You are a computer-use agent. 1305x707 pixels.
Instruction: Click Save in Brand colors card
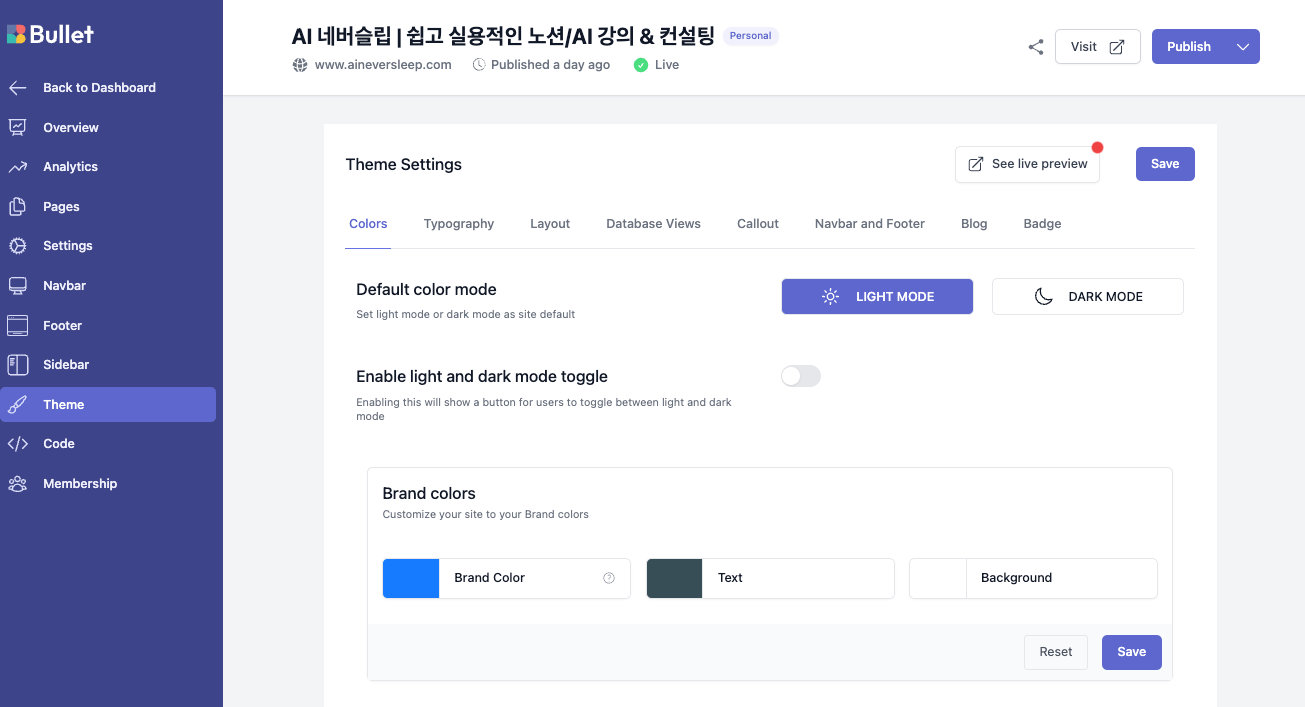(x=1132, y=652)
